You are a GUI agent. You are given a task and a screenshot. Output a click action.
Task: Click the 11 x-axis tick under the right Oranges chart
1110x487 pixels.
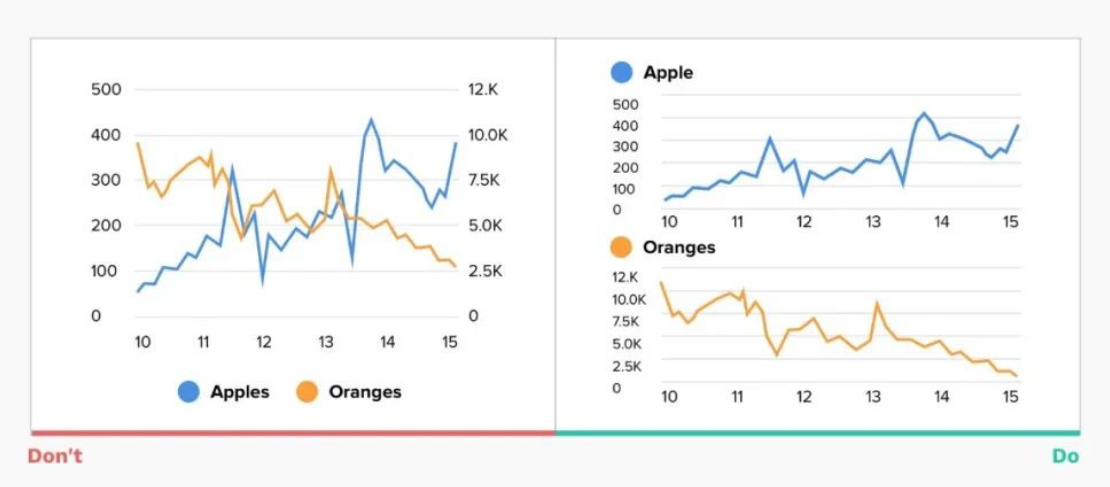click(x=737, y=396)
